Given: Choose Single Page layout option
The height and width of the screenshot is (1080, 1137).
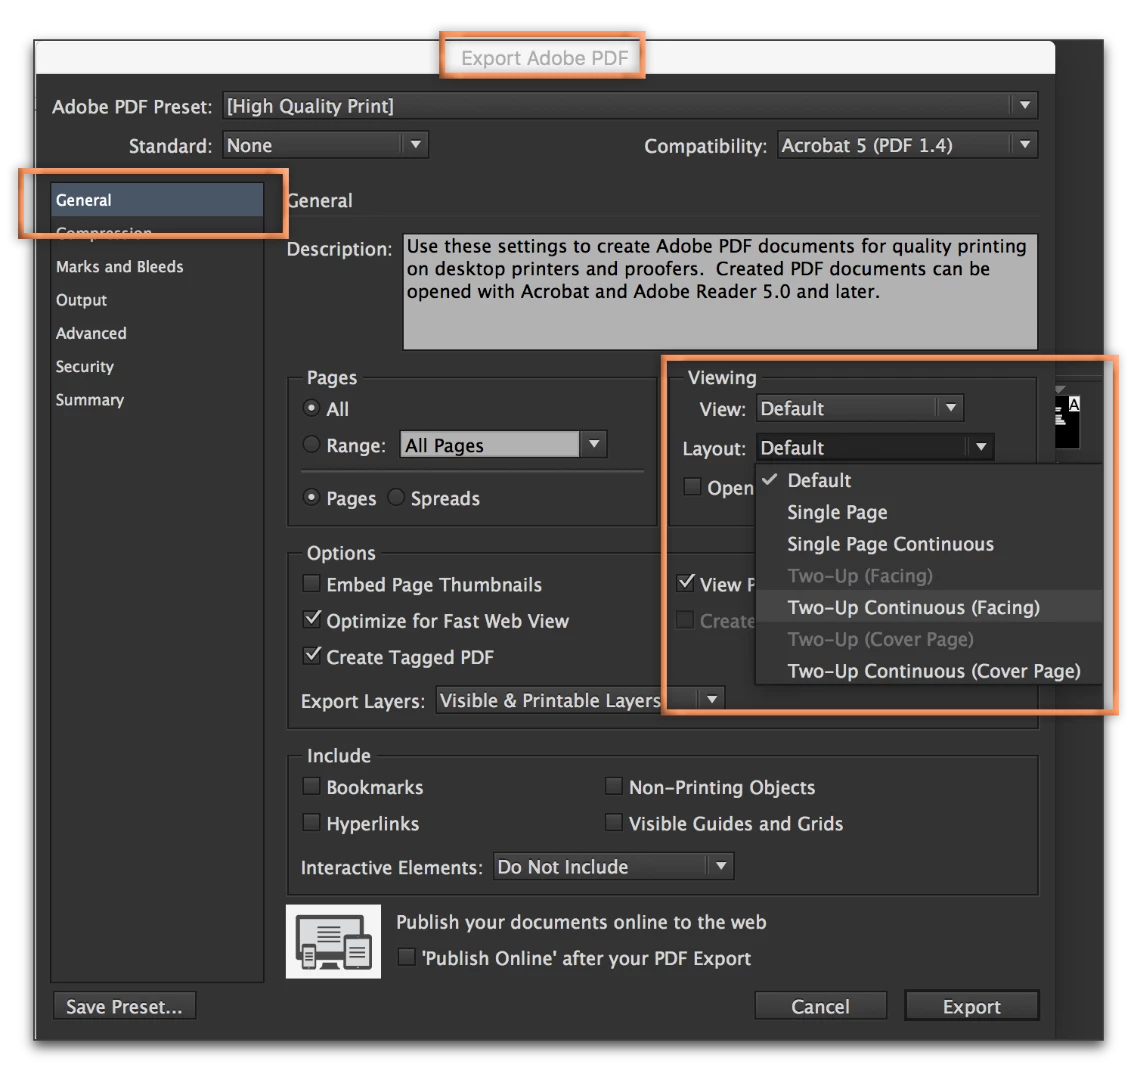Looking at the screenshot, I should point(929,512).
